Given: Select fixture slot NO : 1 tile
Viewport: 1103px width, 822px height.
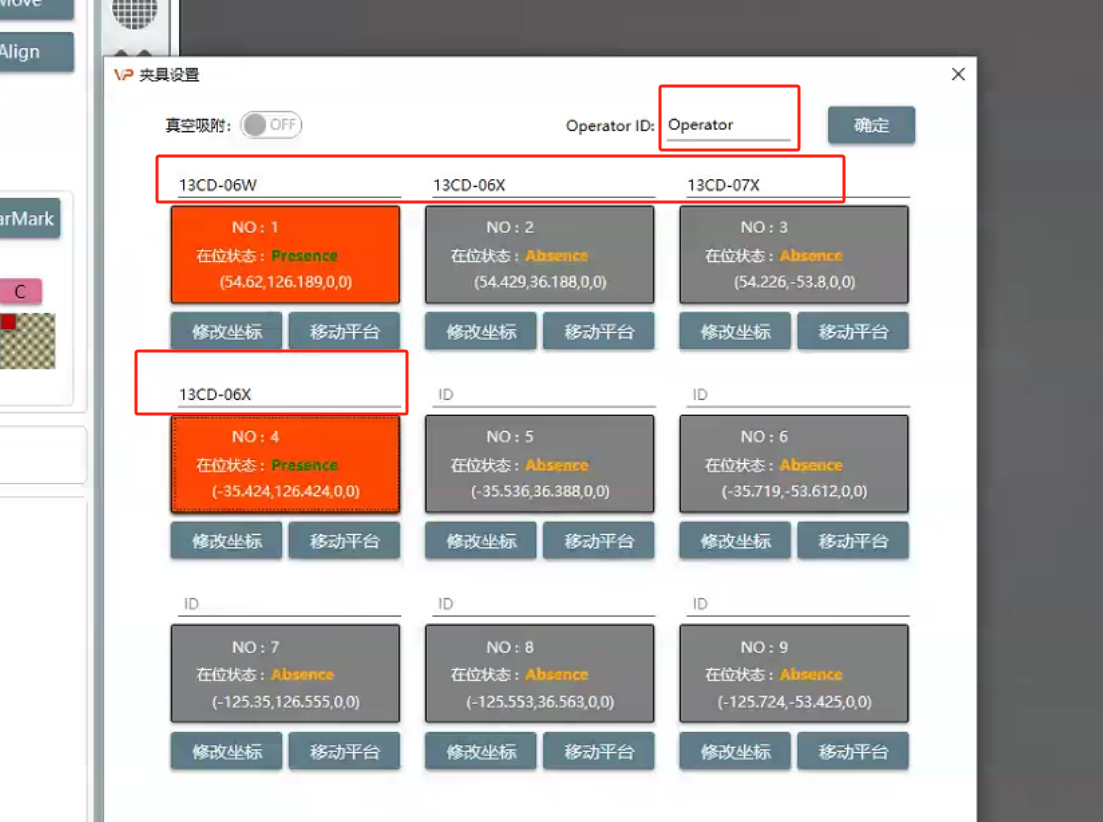Looking at the screenshot, I should (x=285, y=254).
